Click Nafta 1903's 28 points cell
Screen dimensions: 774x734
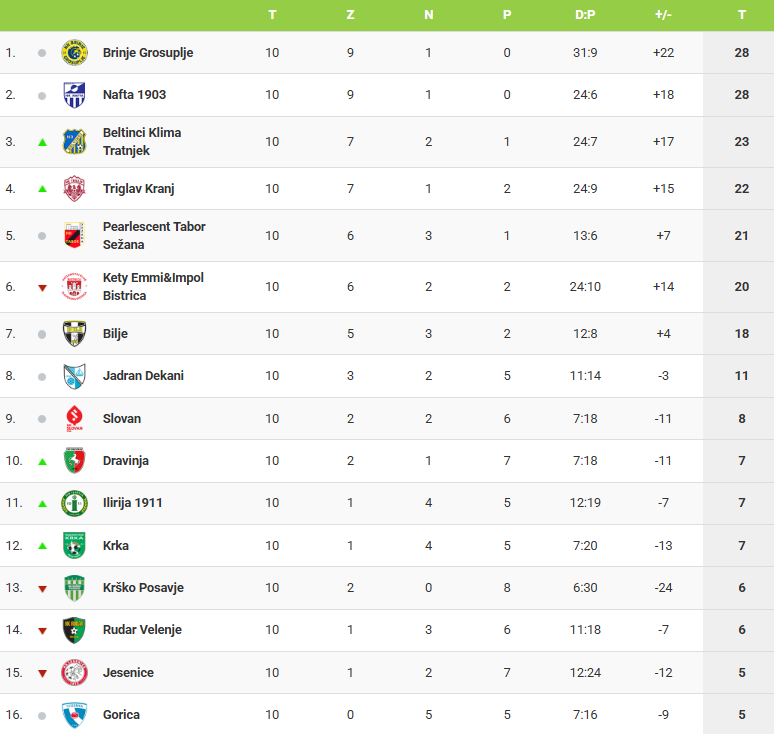741,95
